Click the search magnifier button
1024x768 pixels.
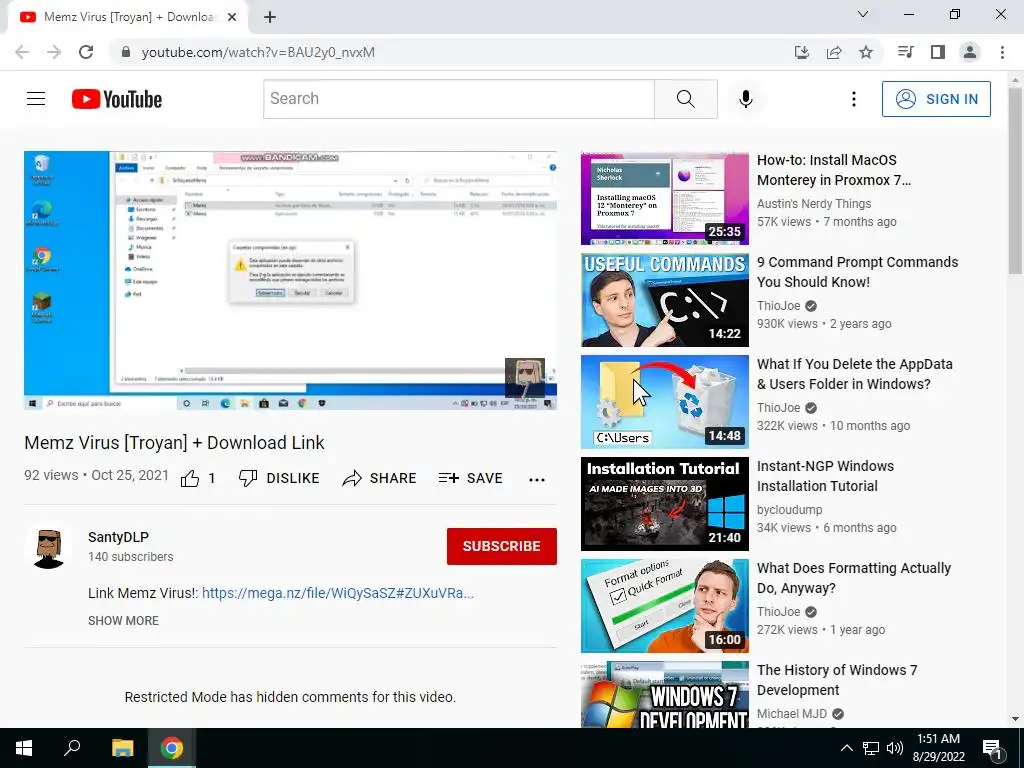[x=686, y=99]
